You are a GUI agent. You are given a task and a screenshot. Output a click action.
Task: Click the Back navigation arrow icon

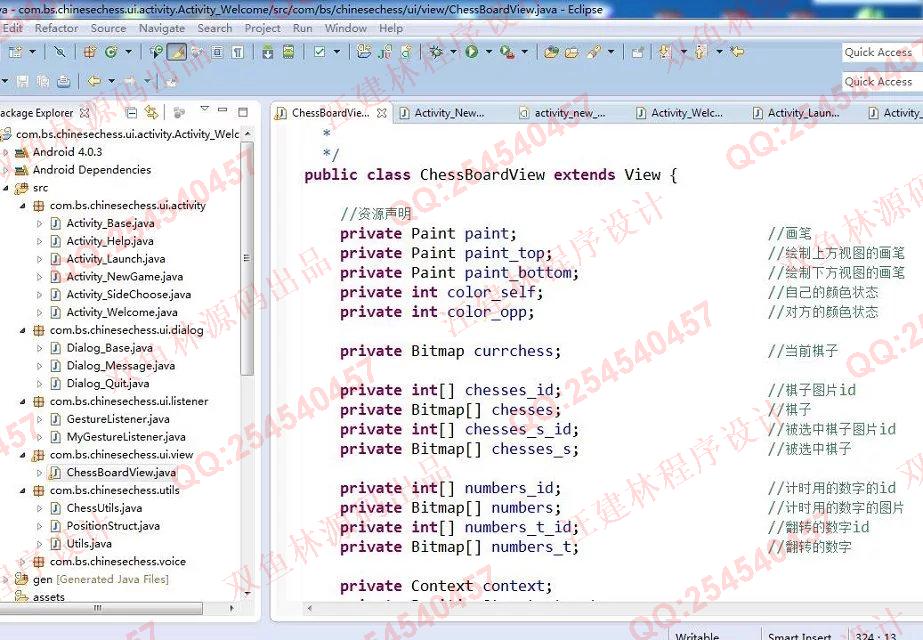pos(94,81)
